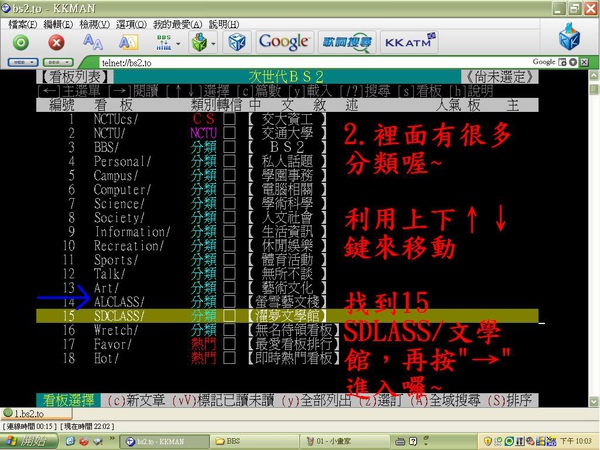The width and height of the screenshot is (600, 450).
Task: Click the Windows 開始 Start button
Action: click(28, 441)
